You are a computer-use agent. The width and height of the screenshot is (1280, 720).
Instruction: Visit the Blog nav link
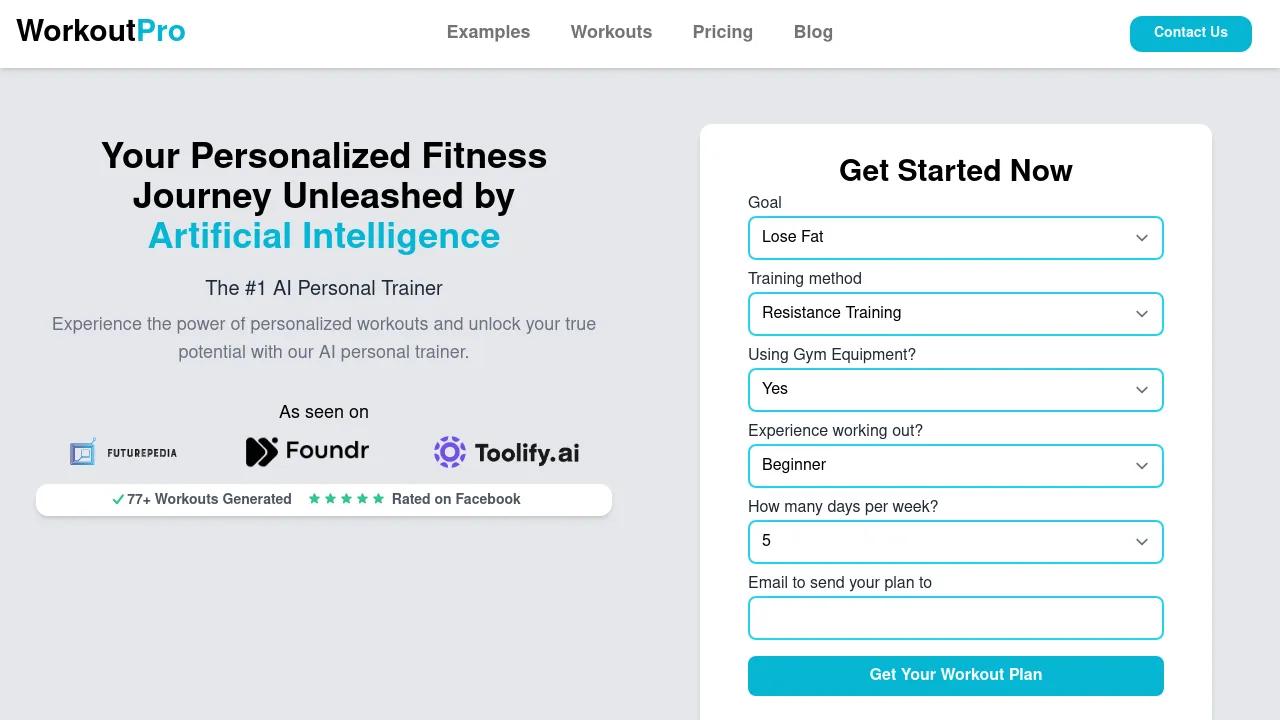813,32
